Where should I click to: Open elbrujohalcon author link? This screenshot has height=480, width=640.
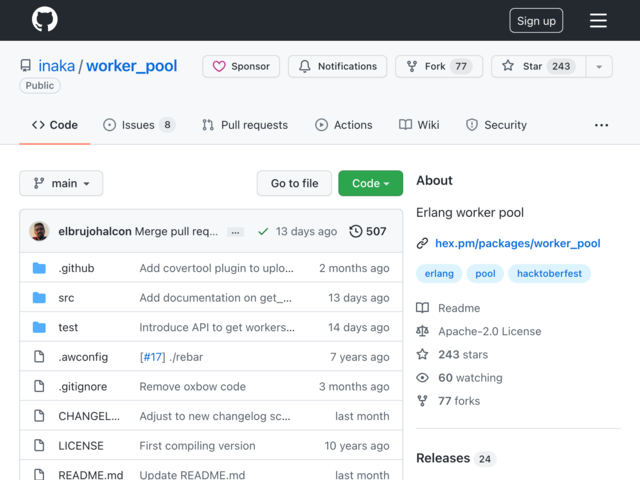(95, 231)
